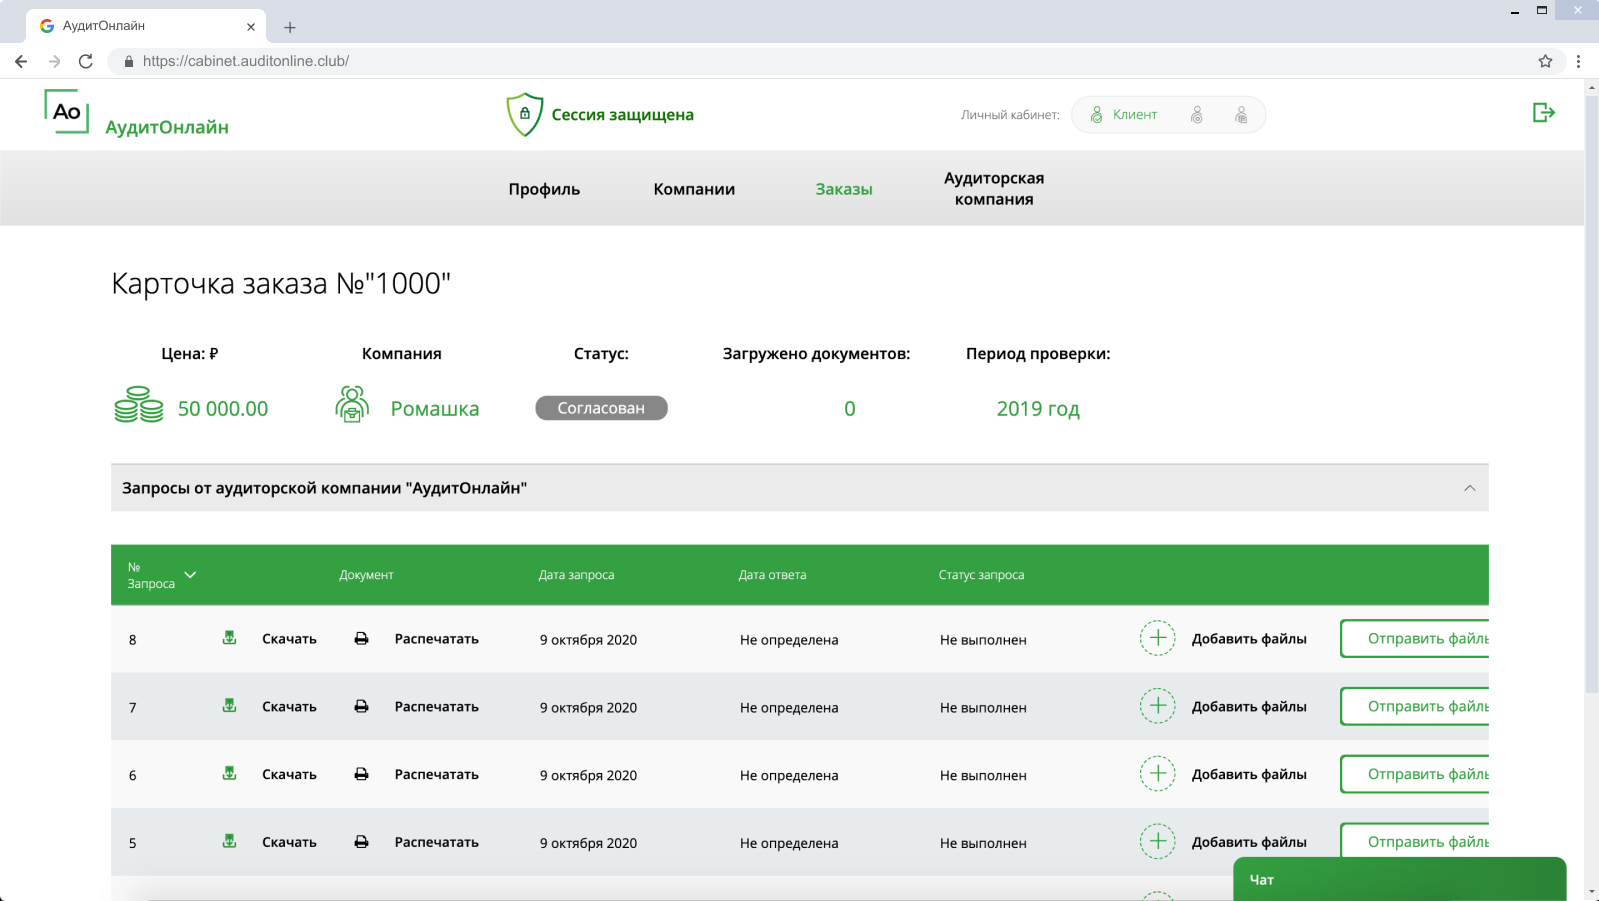Screen dimensions: 1599x901
Task: Switch to the third role icon in cabinet switcher
Action: (1241, 115)
